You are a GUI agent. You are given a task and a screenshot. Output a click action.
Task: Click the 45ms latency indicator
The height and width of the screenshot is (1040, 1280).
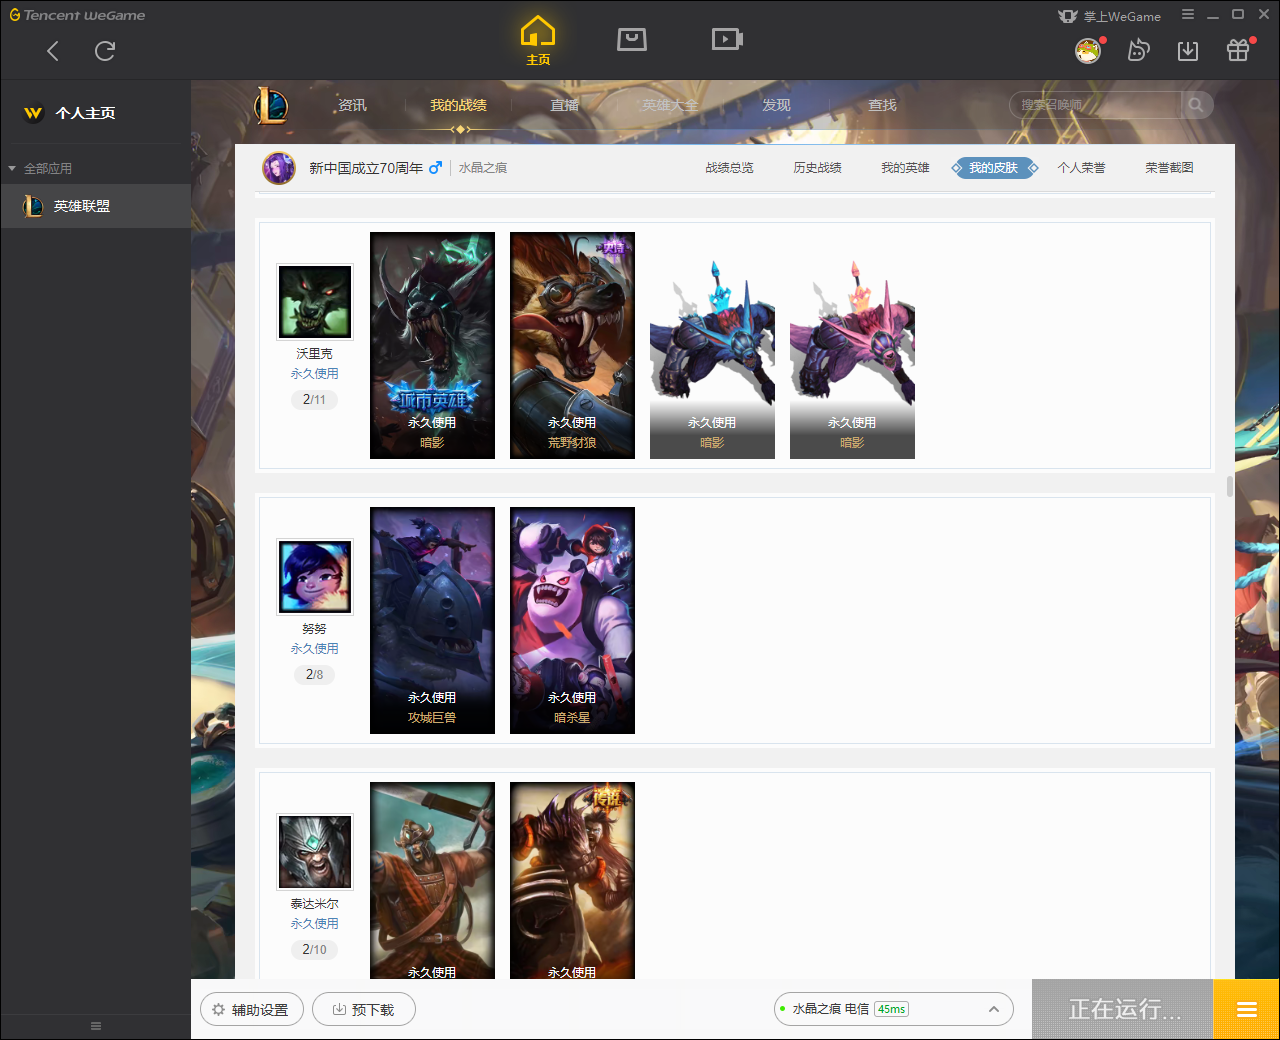(891, 1009)
